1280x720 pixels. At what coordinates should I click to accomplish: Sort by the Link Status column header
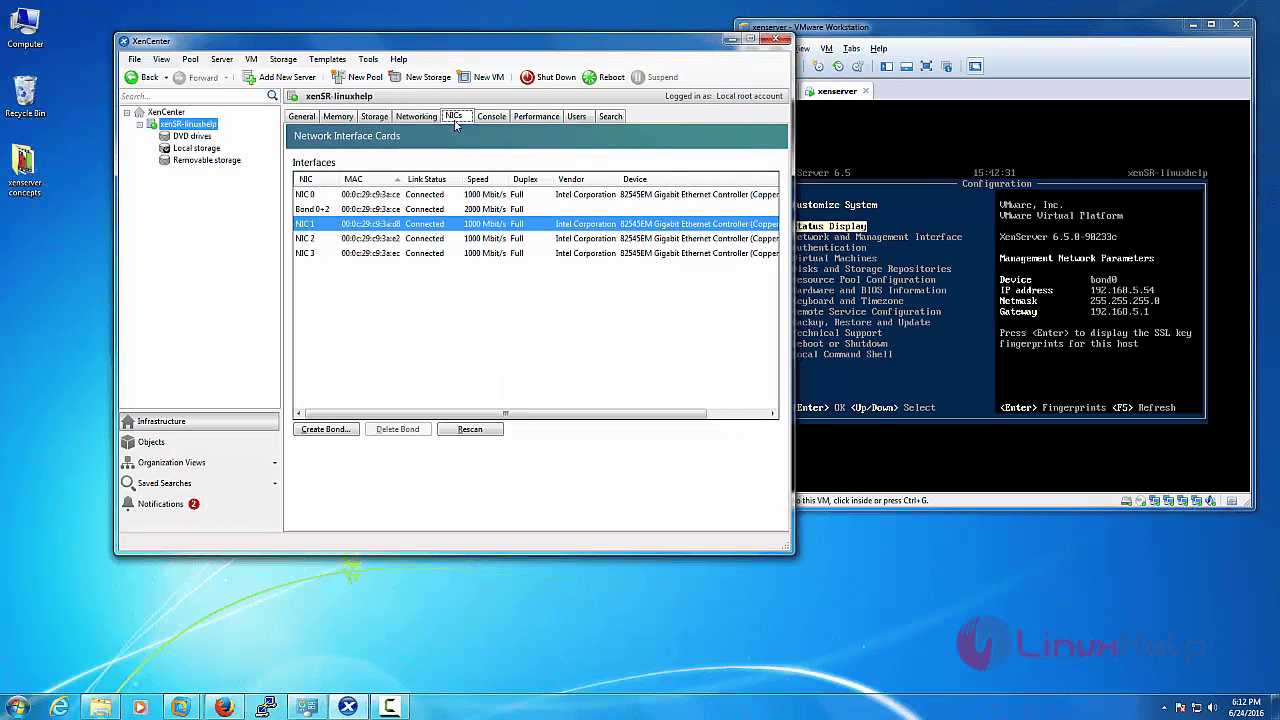[433, 179]
